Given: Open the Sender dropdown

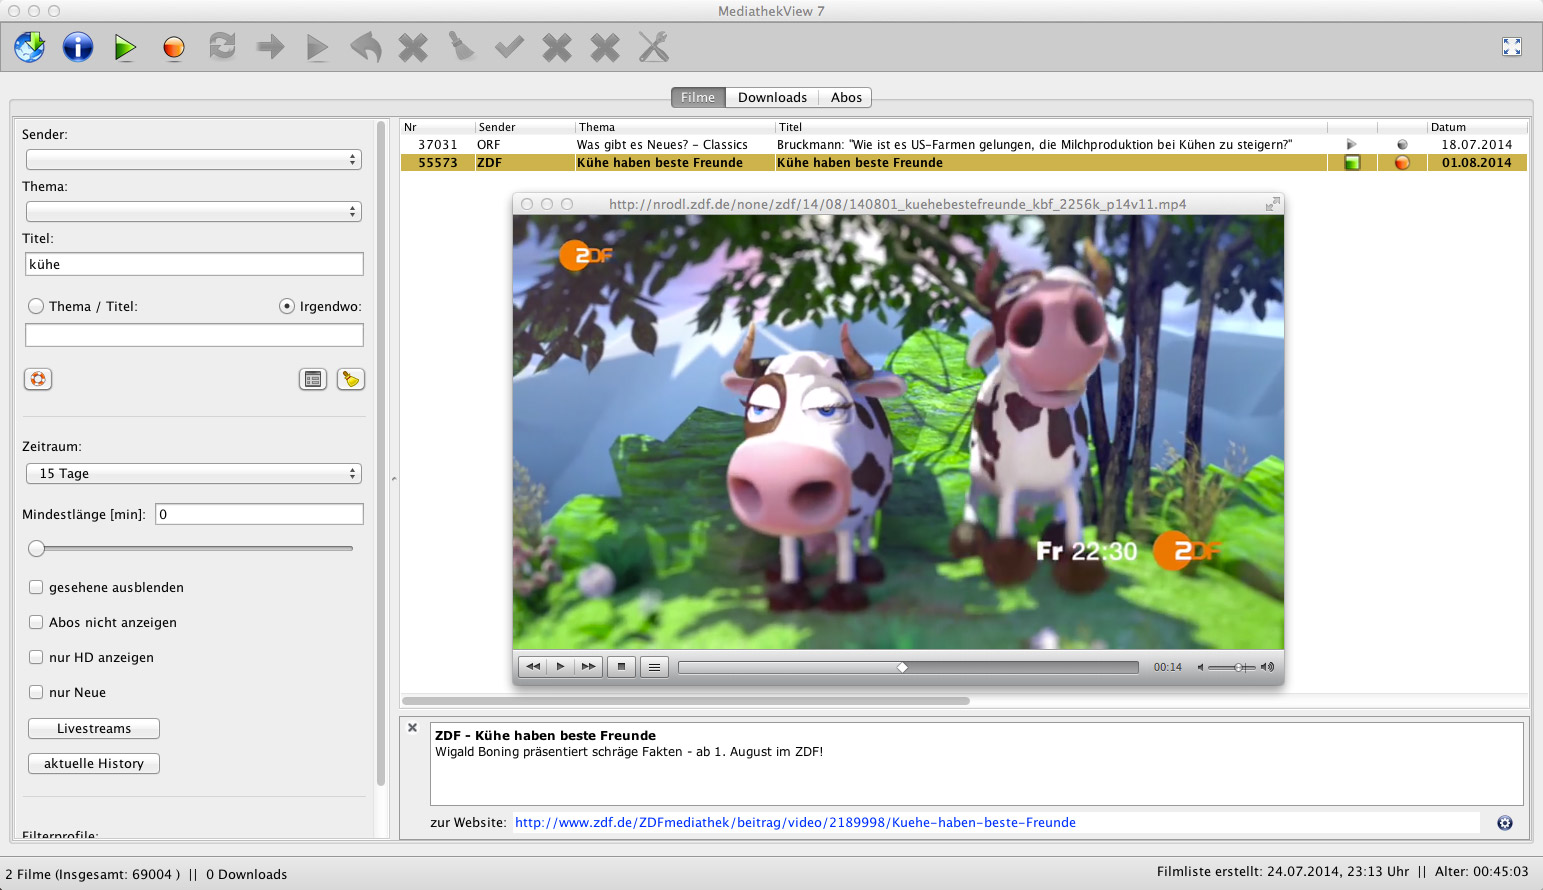Looking at the screenshot, I should [194, 160].
